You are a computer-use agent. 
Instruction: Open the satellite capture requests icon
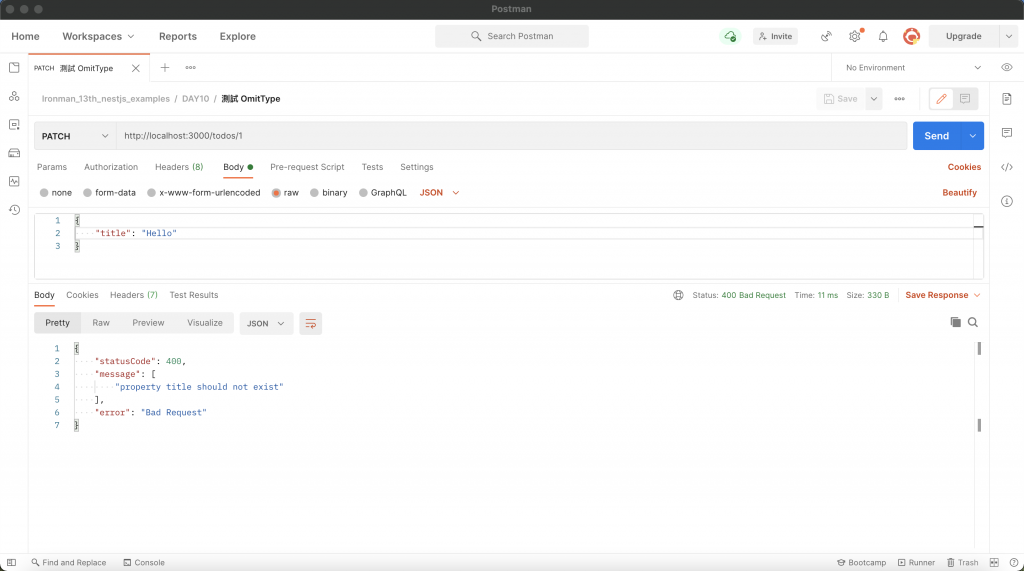pyautogui.click(x=826, y=36)
